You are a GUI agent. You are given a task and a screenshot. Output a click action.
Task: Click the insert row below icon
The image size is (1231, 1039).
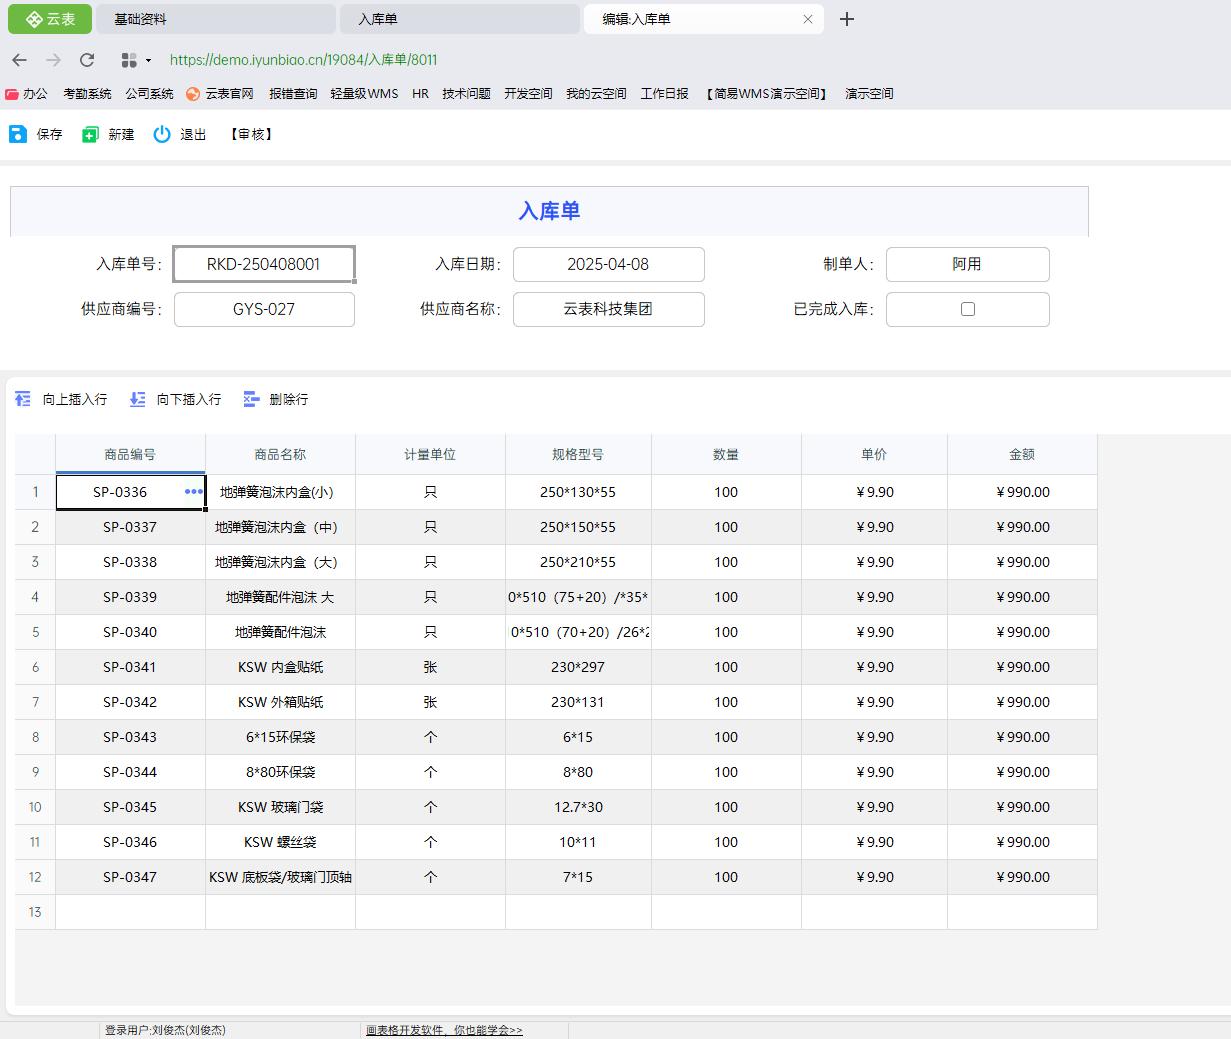(x=137, y=399)
